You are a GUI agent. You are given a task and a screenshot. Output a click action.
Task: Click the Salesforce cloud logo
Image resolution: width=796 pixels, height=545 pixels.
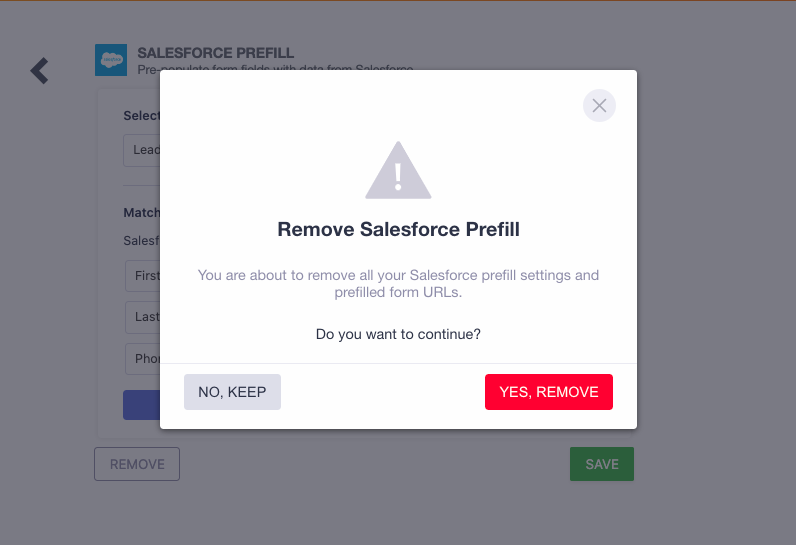point(111,60)
